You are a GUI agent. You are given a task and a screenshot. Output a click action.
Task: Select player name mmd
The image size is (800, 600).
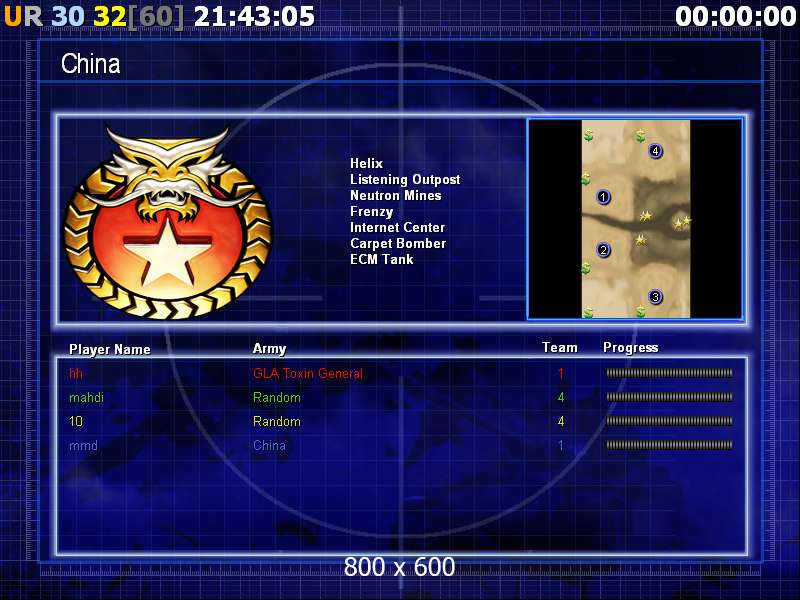click(x=83, y=445)
